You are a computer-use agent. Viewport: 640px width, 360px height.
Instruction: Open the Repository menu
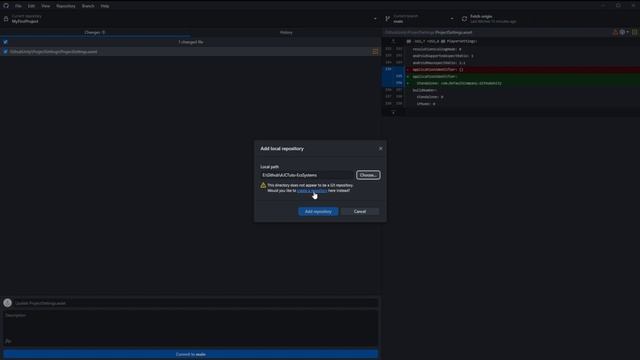(66, 6)
